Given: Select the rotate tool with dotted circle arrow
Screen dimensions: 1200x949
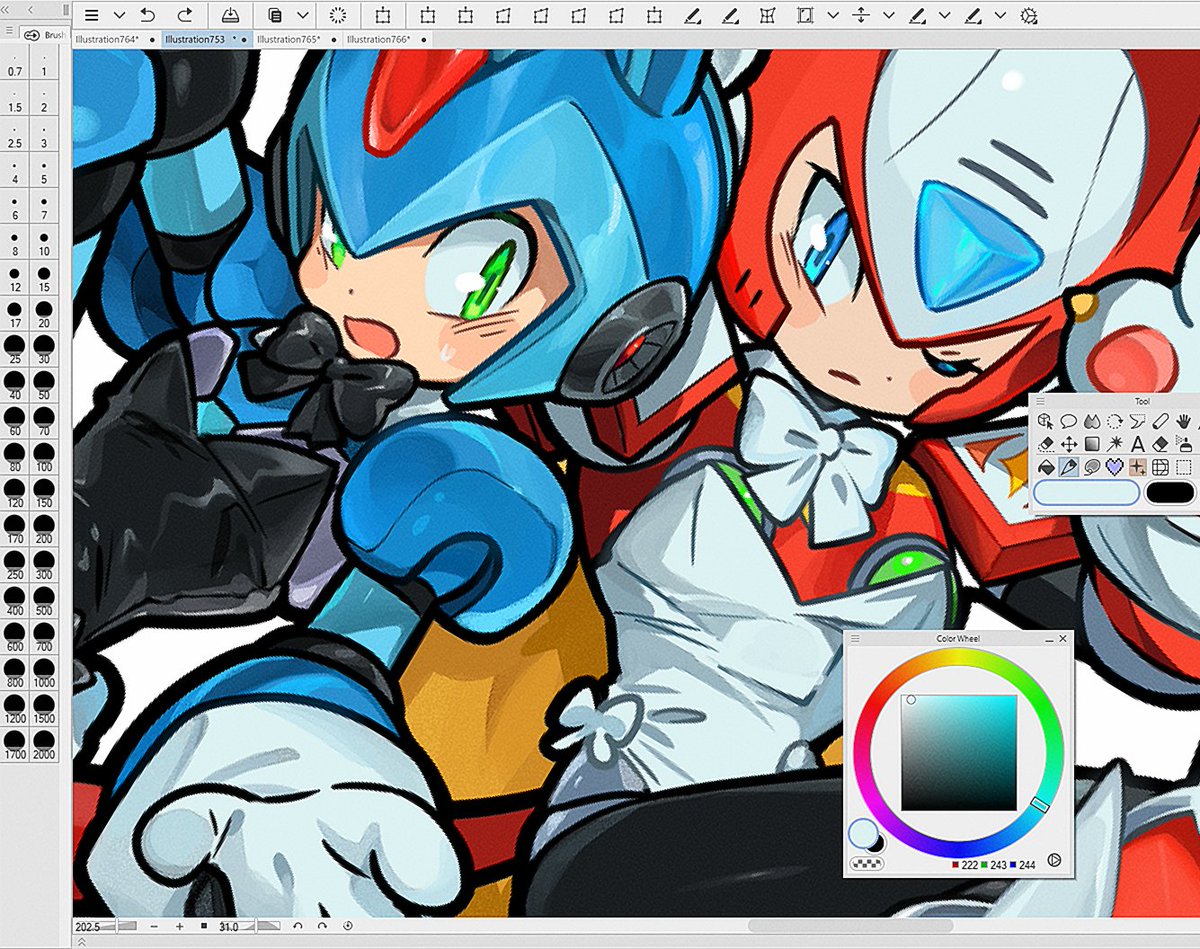Looking at the screenshot, I should (1115, 421).
